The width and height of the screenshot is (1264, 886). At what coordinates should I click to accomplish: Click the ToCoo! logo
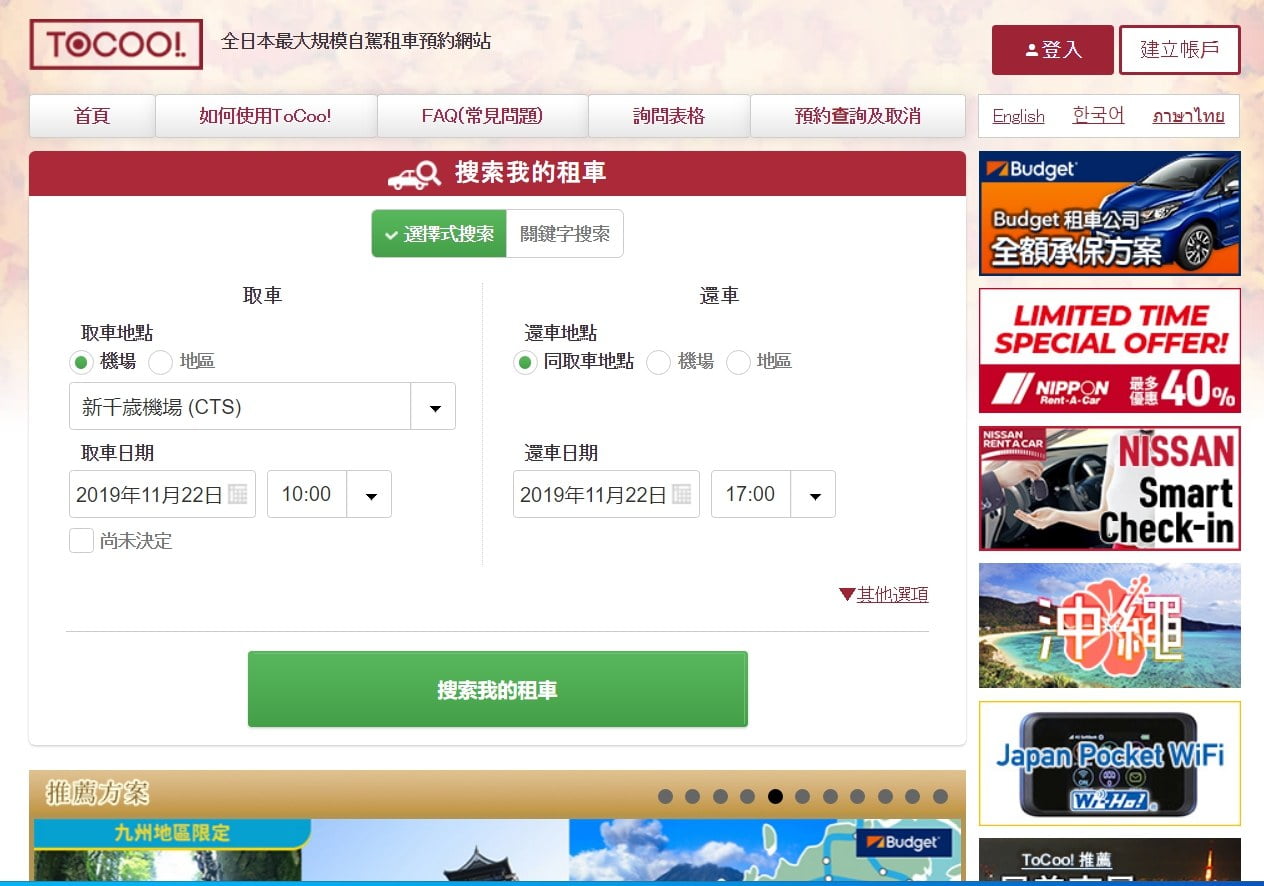coord(115,44)
